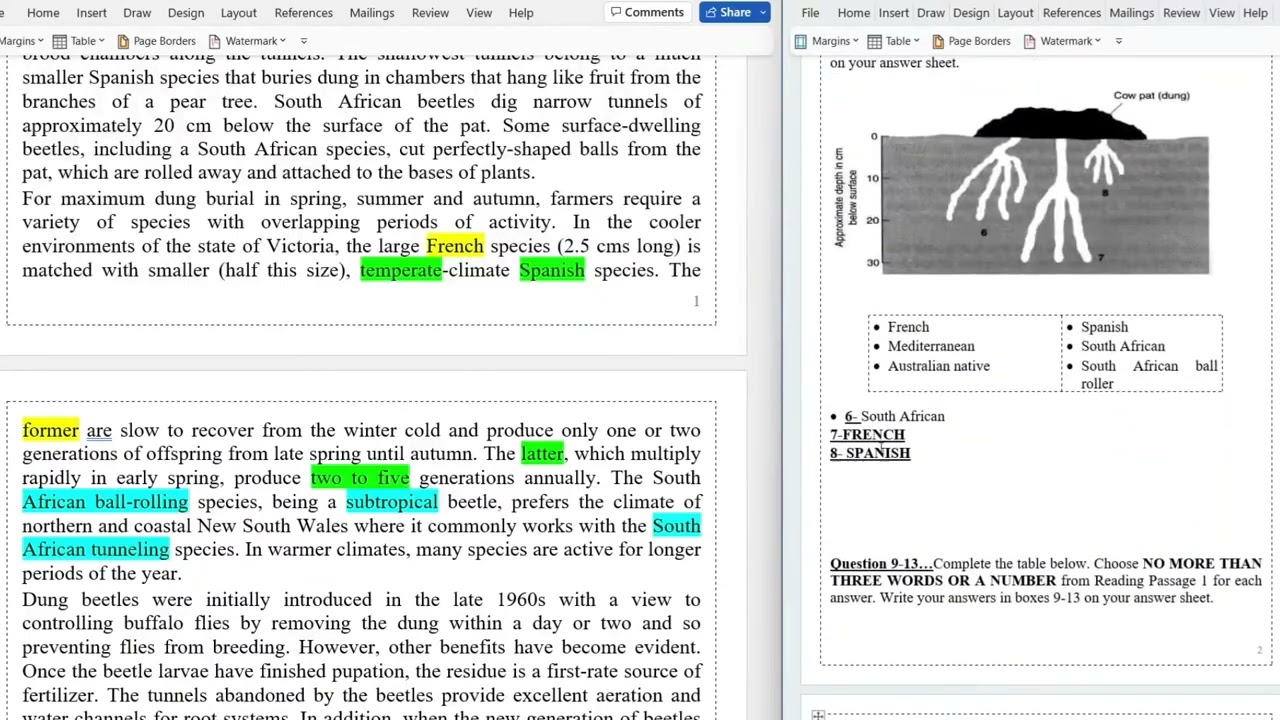The image size is (1280, 720).
Task: Open the View tab in the left window
Action: [x=479, y=12]
